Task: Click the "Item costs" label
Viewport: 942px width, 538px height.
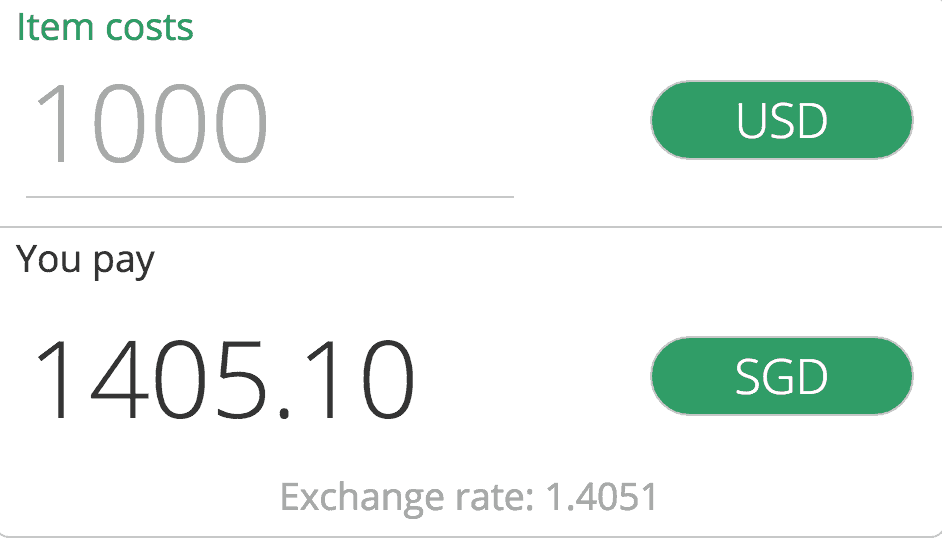Action: (105, 27)
